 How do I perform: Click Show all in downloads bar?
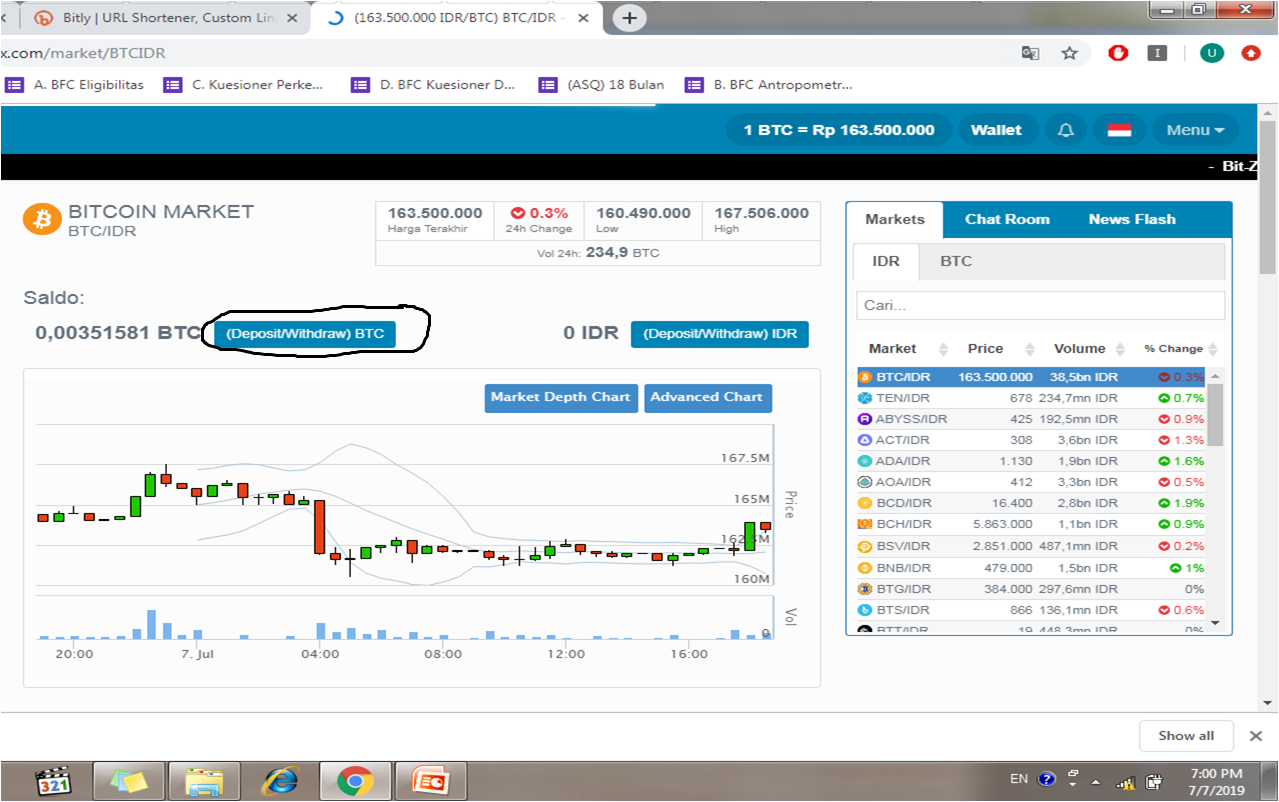(1186, 736)
